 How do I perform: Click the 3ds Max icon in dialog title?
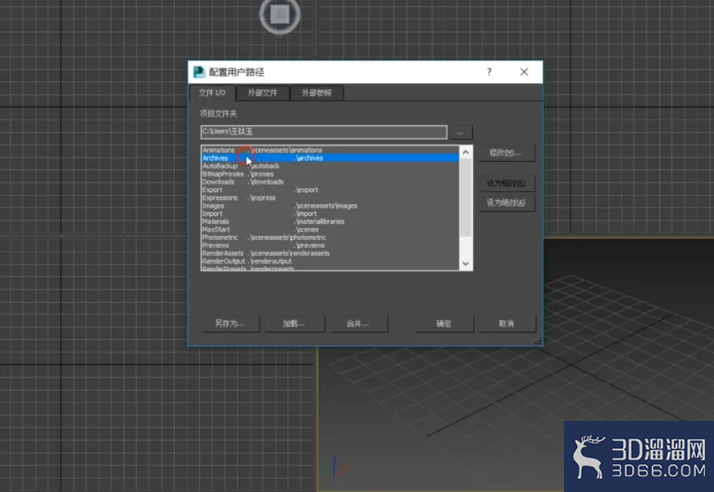click(x=199, y=72)
